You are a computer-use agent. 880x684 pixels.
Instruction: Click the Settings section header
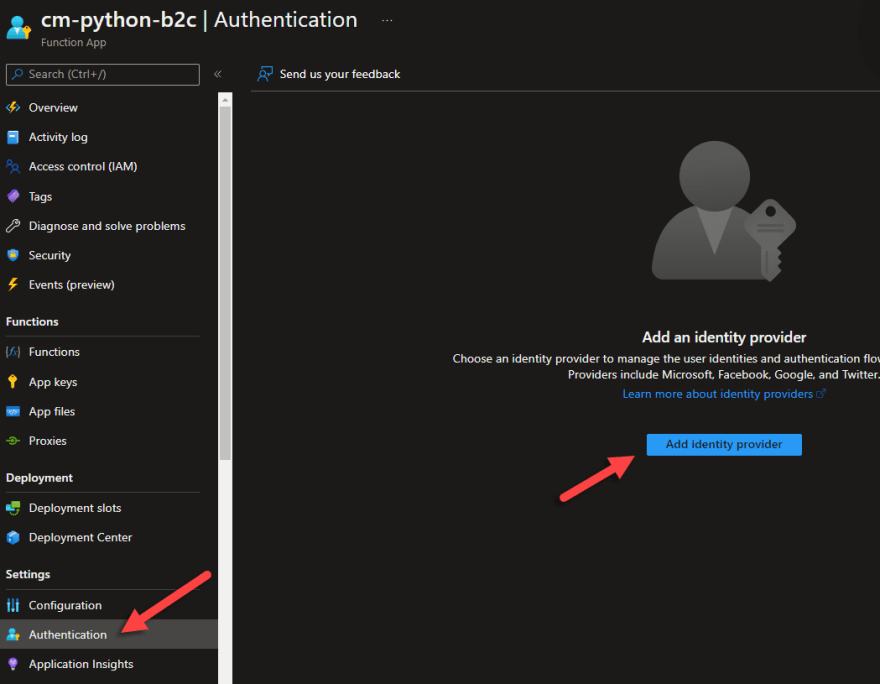pyautogui.click(x=28, y=575)
